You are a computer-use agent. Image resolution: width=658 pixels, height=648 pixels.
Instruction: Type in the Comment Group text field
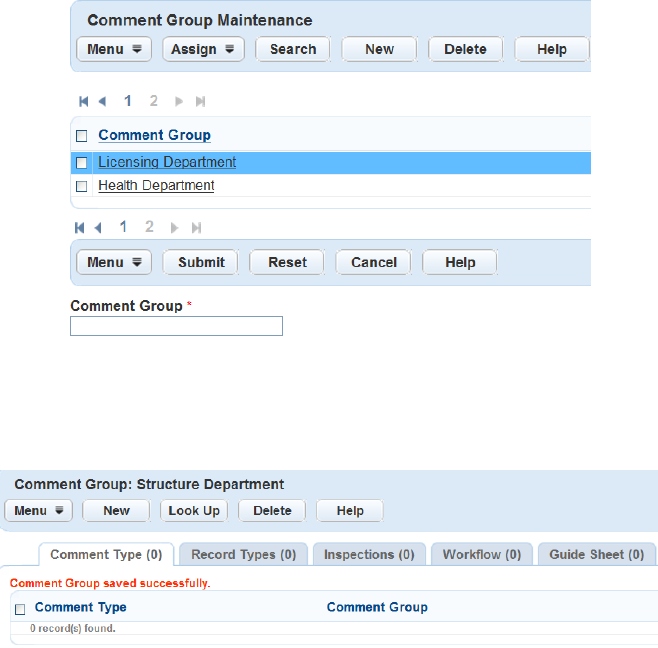pos(176,326)
